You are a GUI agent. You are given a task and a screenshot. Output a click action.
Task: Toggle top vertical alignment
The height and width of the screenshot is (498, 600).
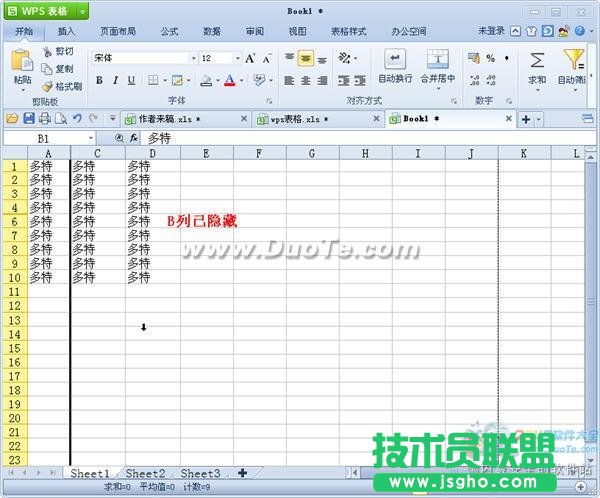point(290,58)
